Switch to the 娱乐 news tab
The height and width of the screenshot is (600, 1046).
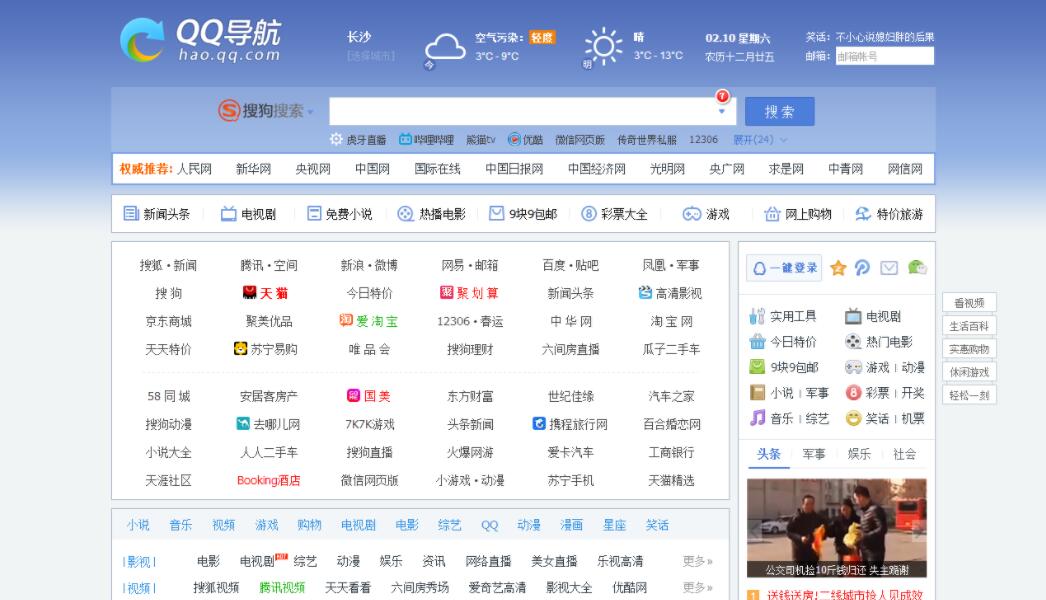click(859, 455)
